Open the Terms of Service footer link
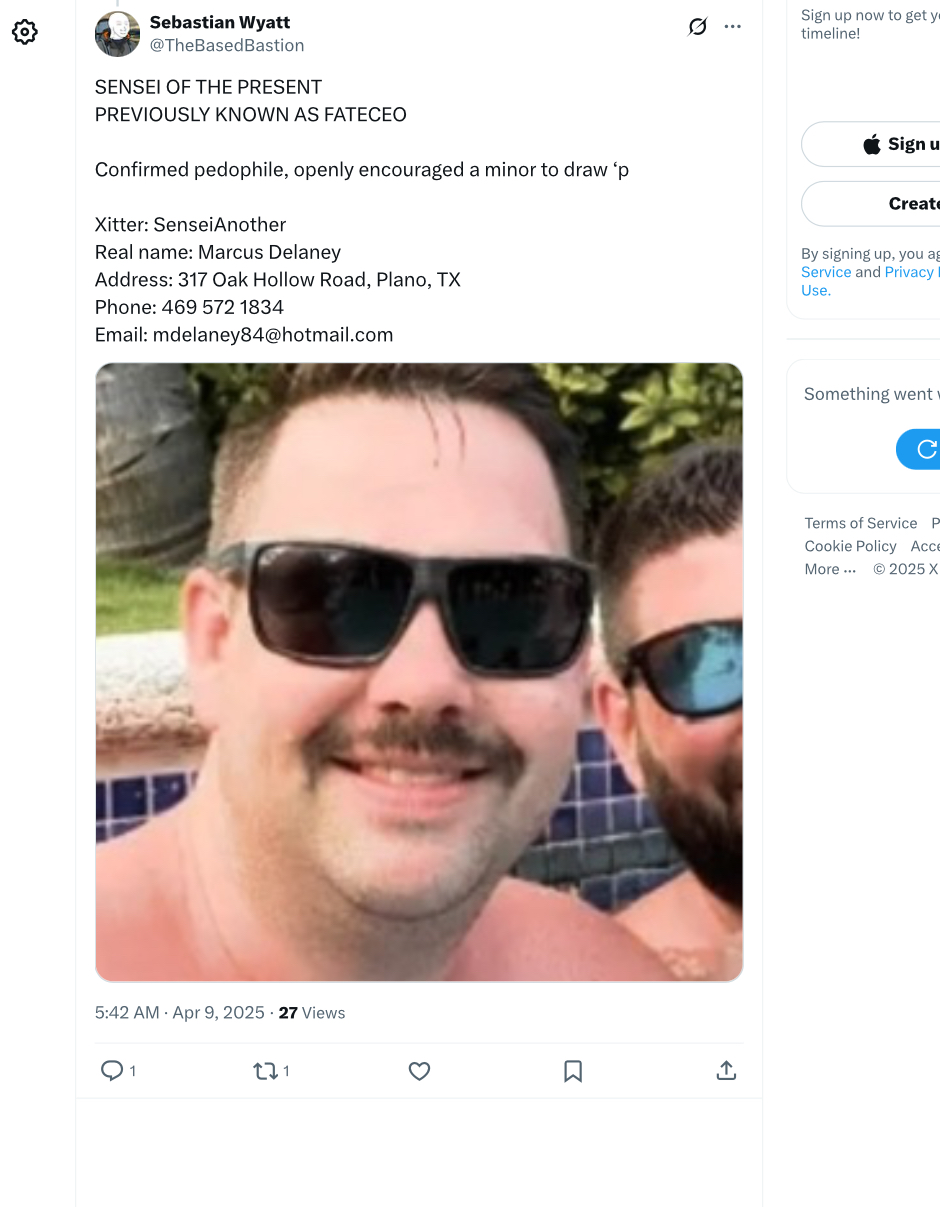Image resolution: width=940 pixels, height=1207 pixels. [x=861, y=523]
